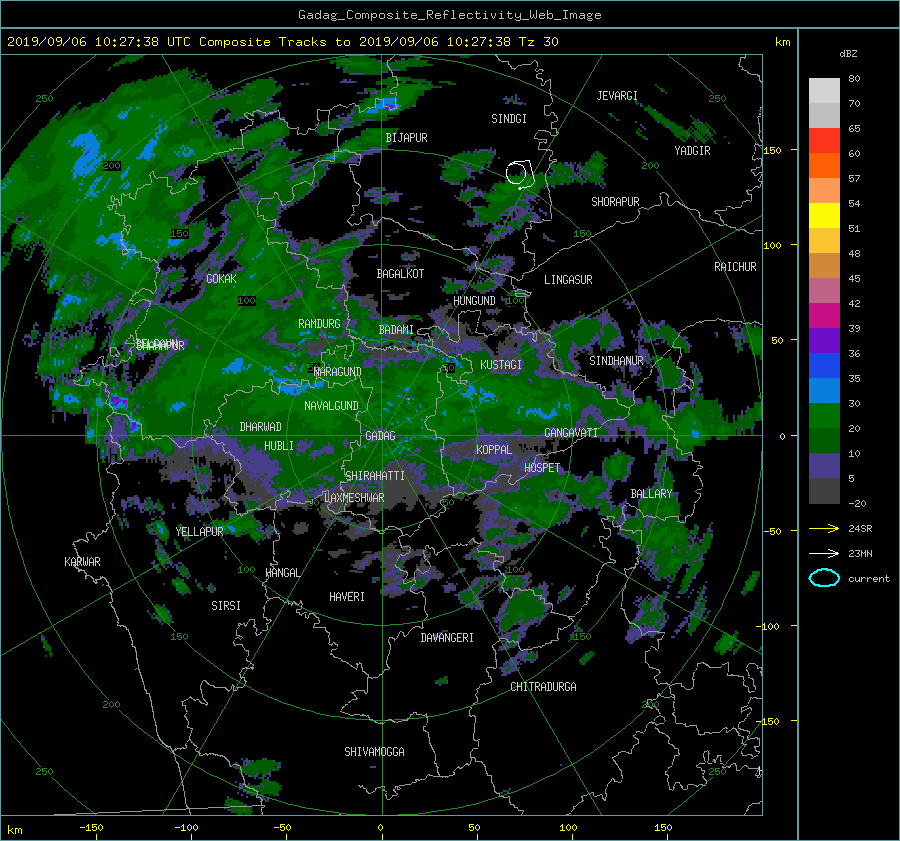Click the HAVERI city label
Viewport: 900px width, 841px height.
point(347,597)
